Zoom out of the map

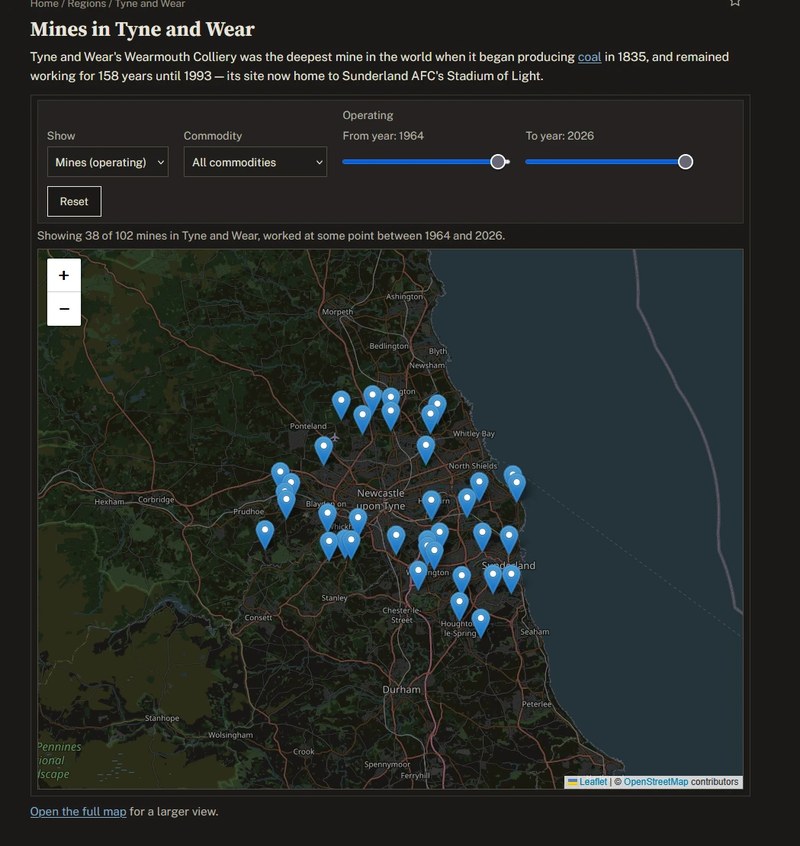click(64, 309)
